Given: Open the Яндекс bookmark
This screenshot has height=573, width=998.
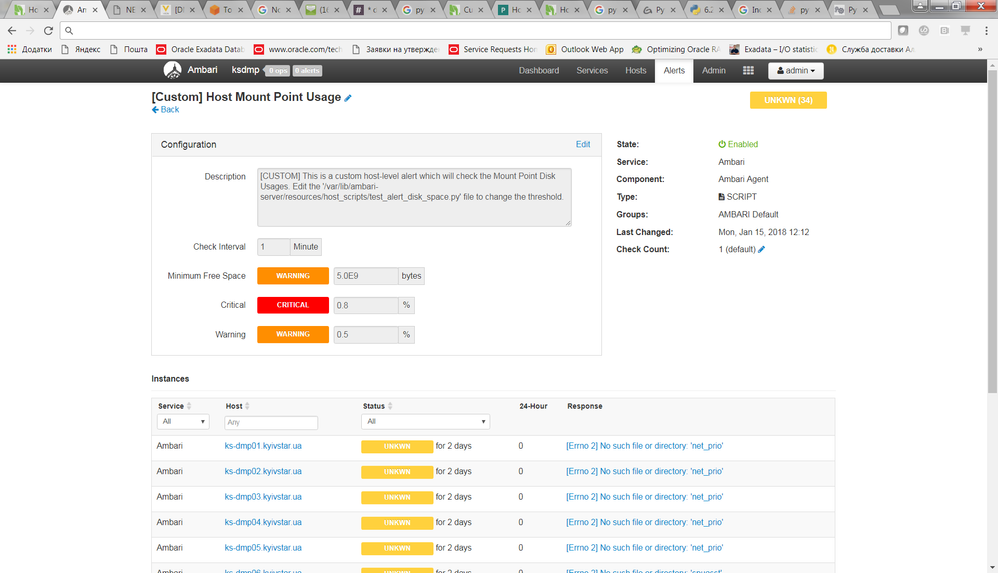Looking at the screenshot, I should pos(81,49).
